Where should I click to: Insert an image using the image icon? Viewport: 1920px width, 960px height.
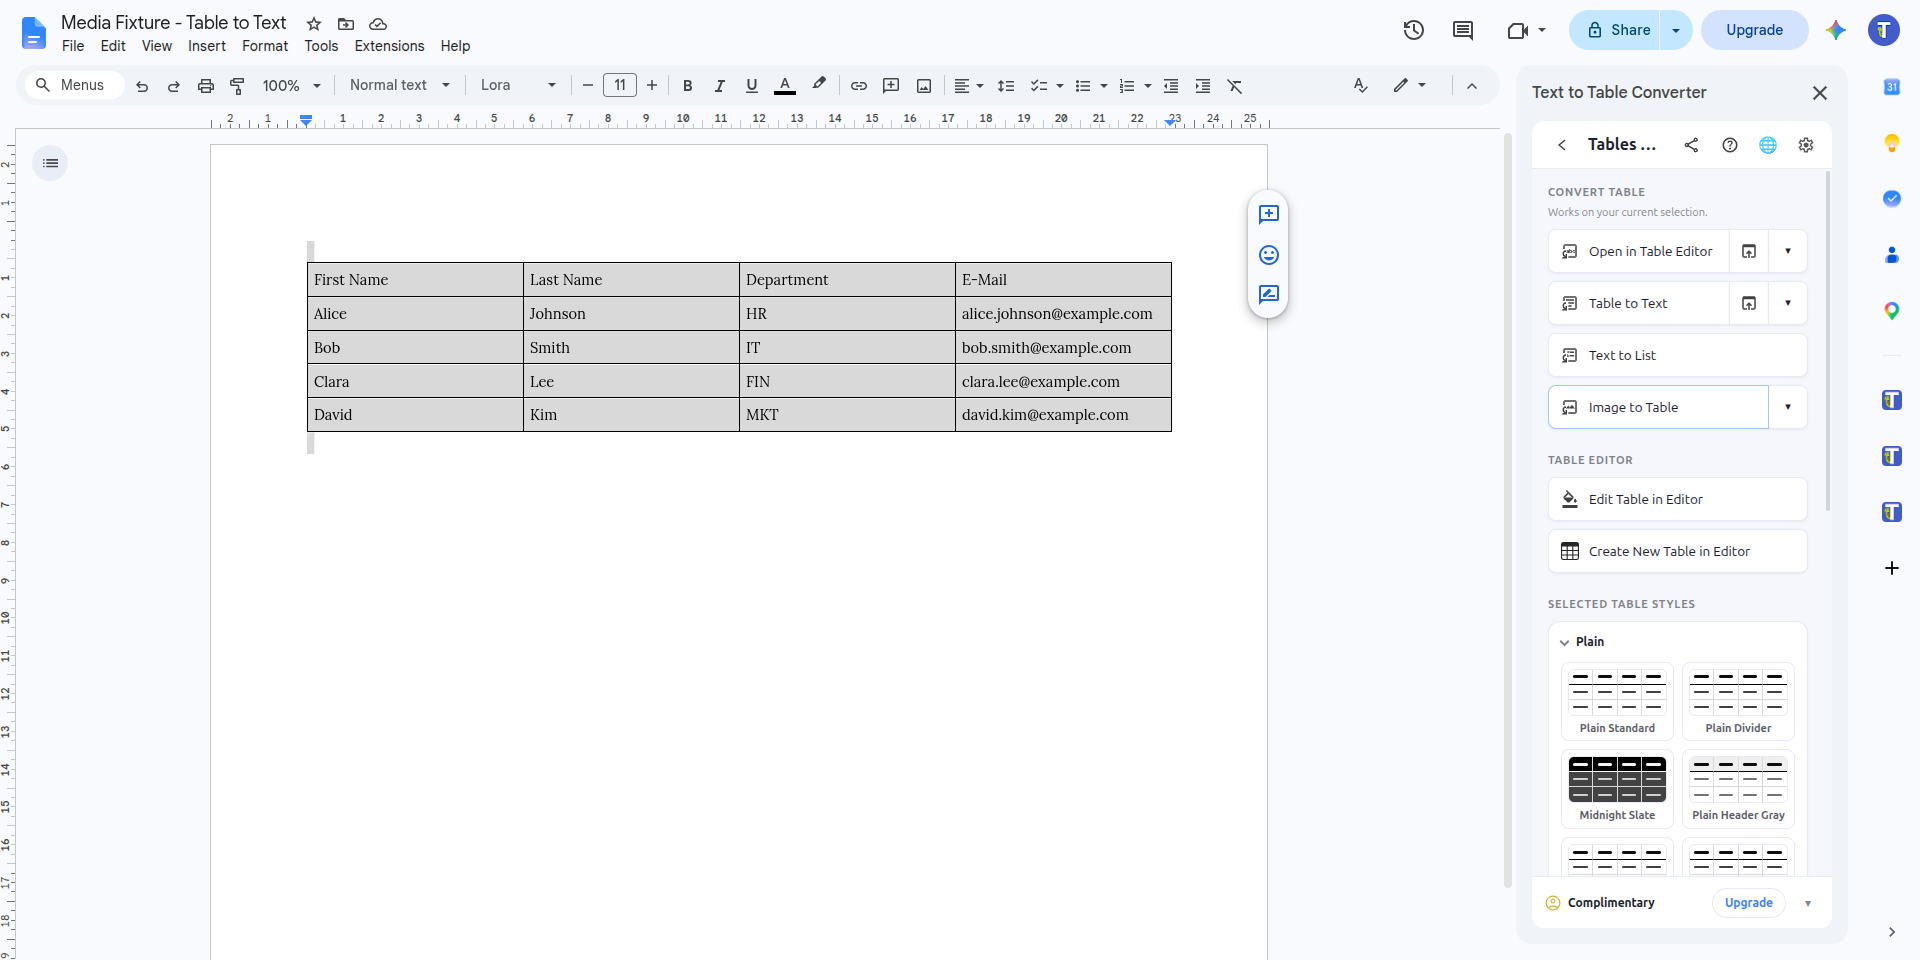coord(924,86)
